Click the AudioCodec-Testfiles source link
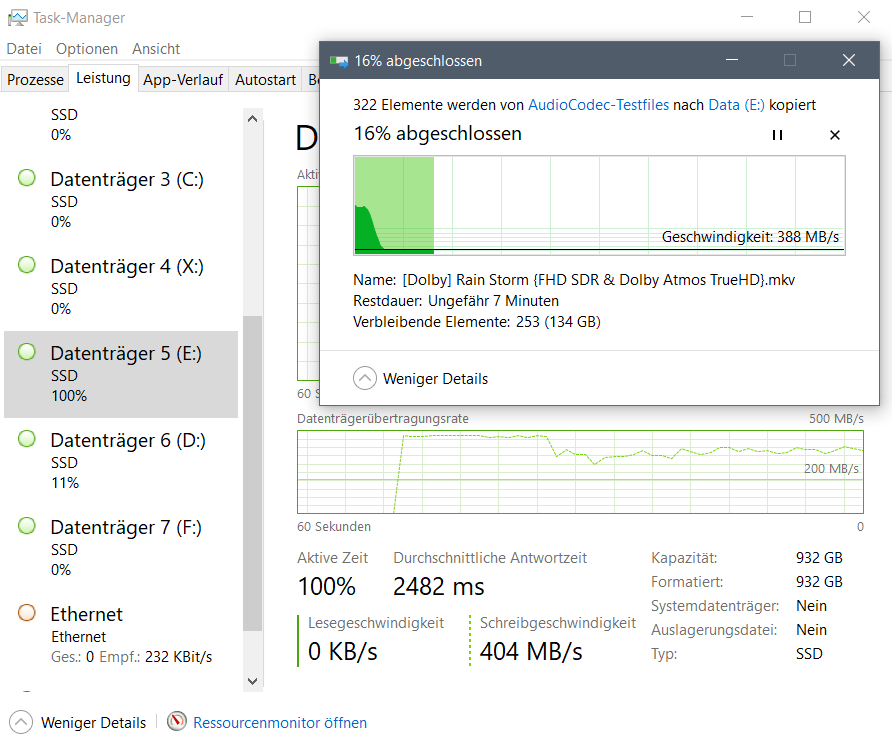This screenshot has width=892, height=749. point(598,105)
